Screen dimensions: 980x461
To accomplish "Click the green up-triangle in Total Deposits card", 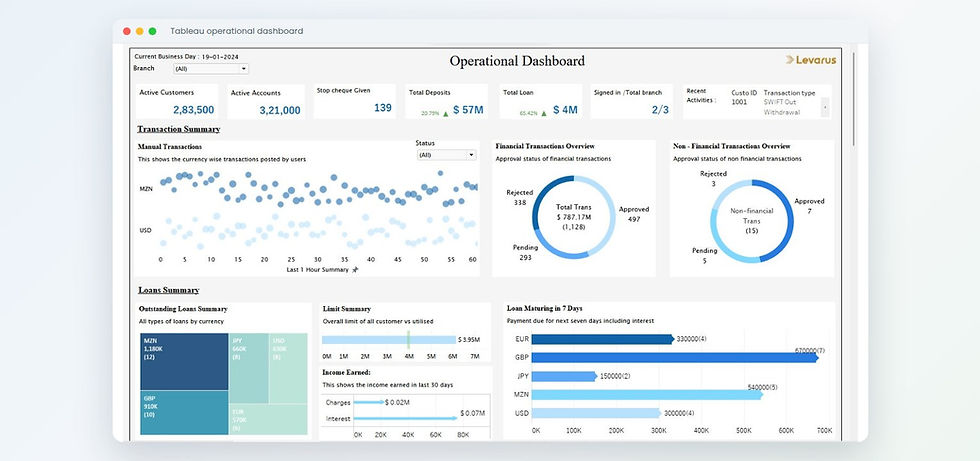I will tap(446, 114).
